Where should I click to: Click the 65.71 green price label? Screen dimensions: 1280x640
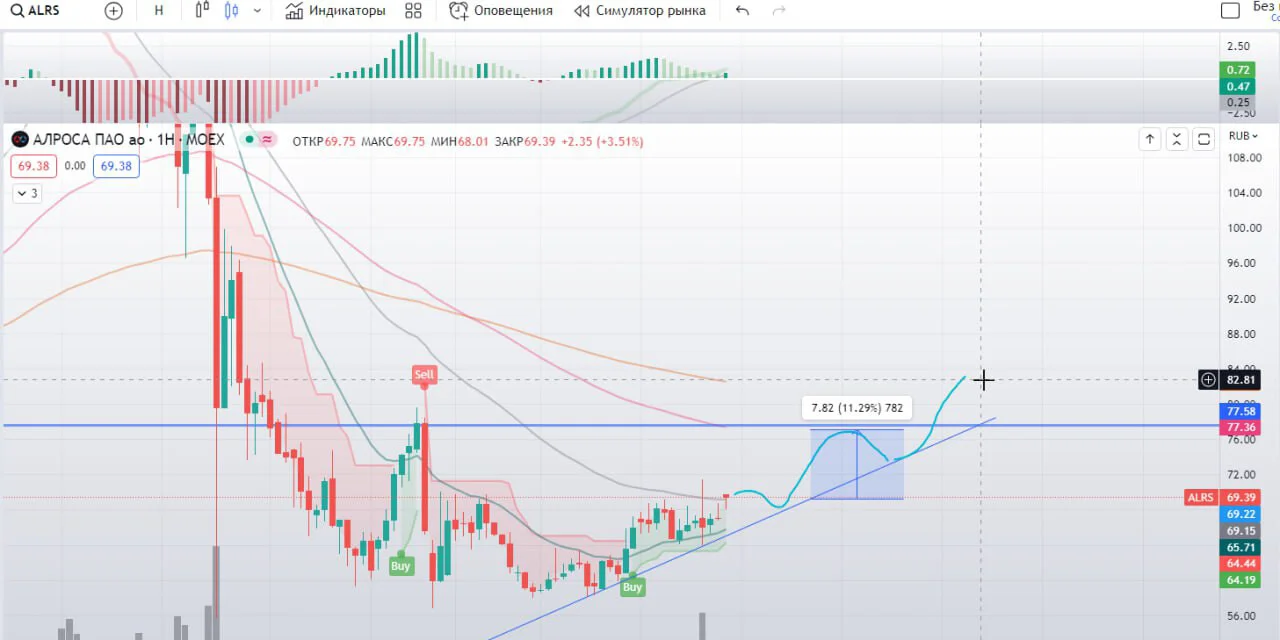pyautogui.click(x=1240, y=547)
